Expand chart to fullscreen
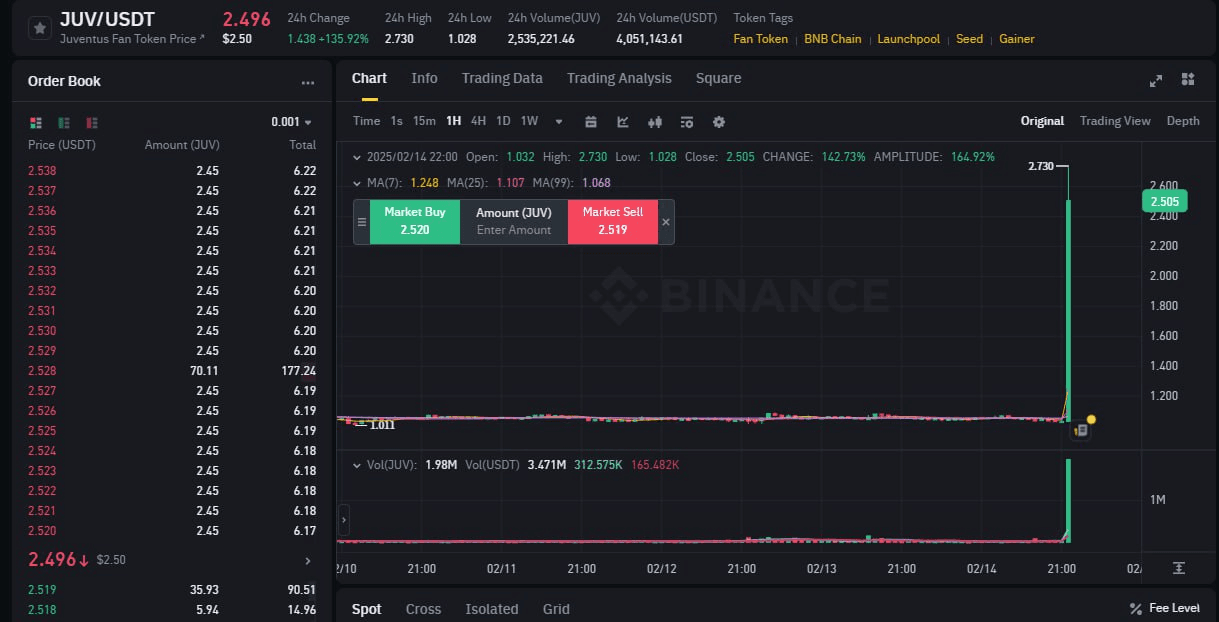 1156,80
